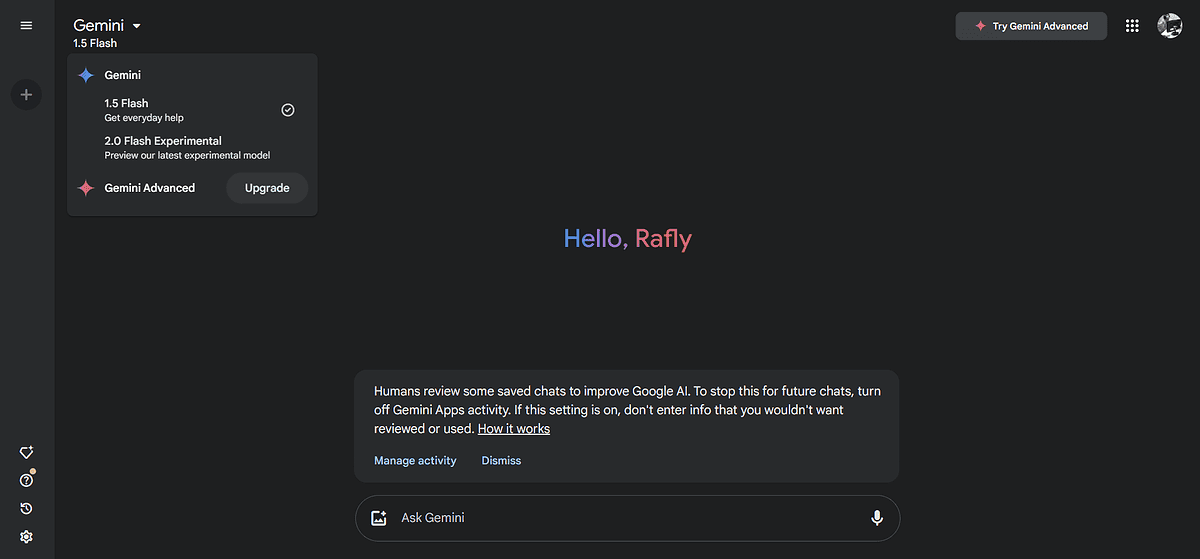Viewport: 1200px width, 559px height.
Task: Click the Try Gemini Advanced button
Action: point(1031,26)
